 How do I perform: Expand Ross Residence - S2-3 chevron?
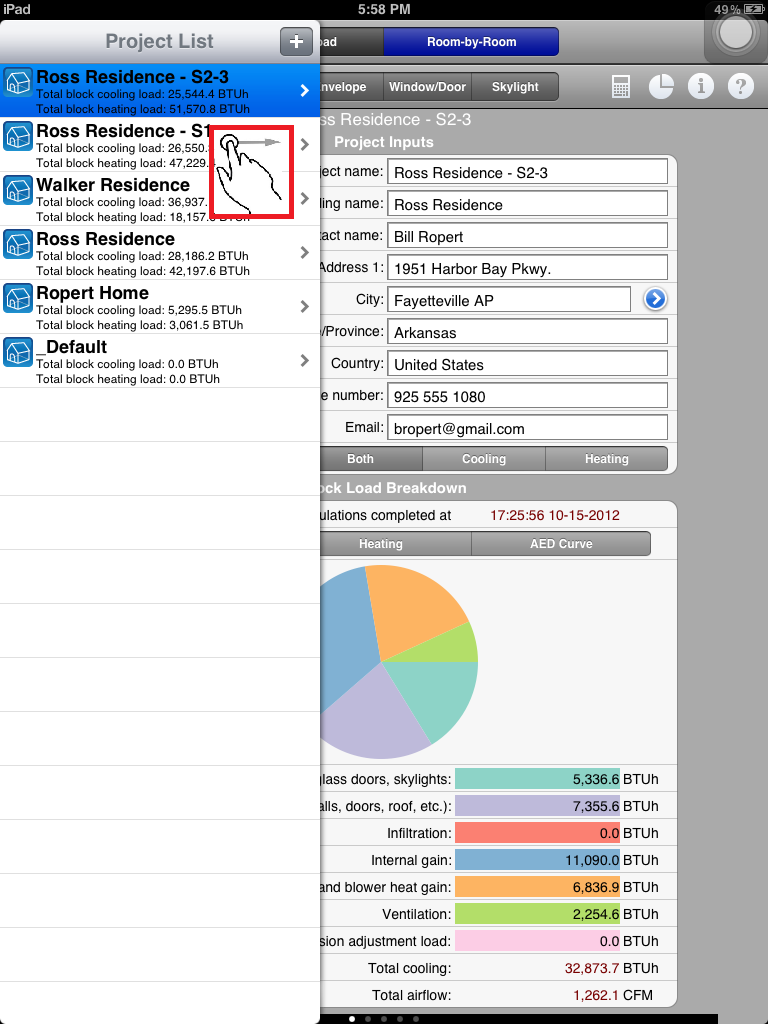point(304,90)
